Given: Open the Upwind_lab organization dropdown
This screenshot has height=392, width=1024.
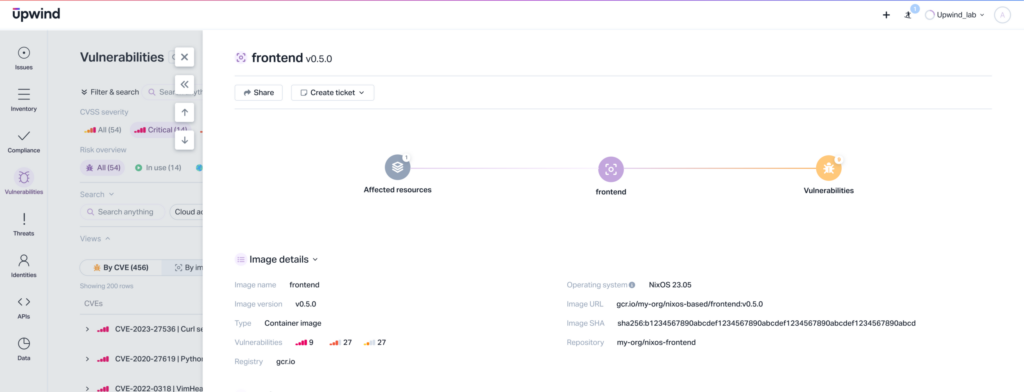Looking at the screenshot, I should (955, 15).
